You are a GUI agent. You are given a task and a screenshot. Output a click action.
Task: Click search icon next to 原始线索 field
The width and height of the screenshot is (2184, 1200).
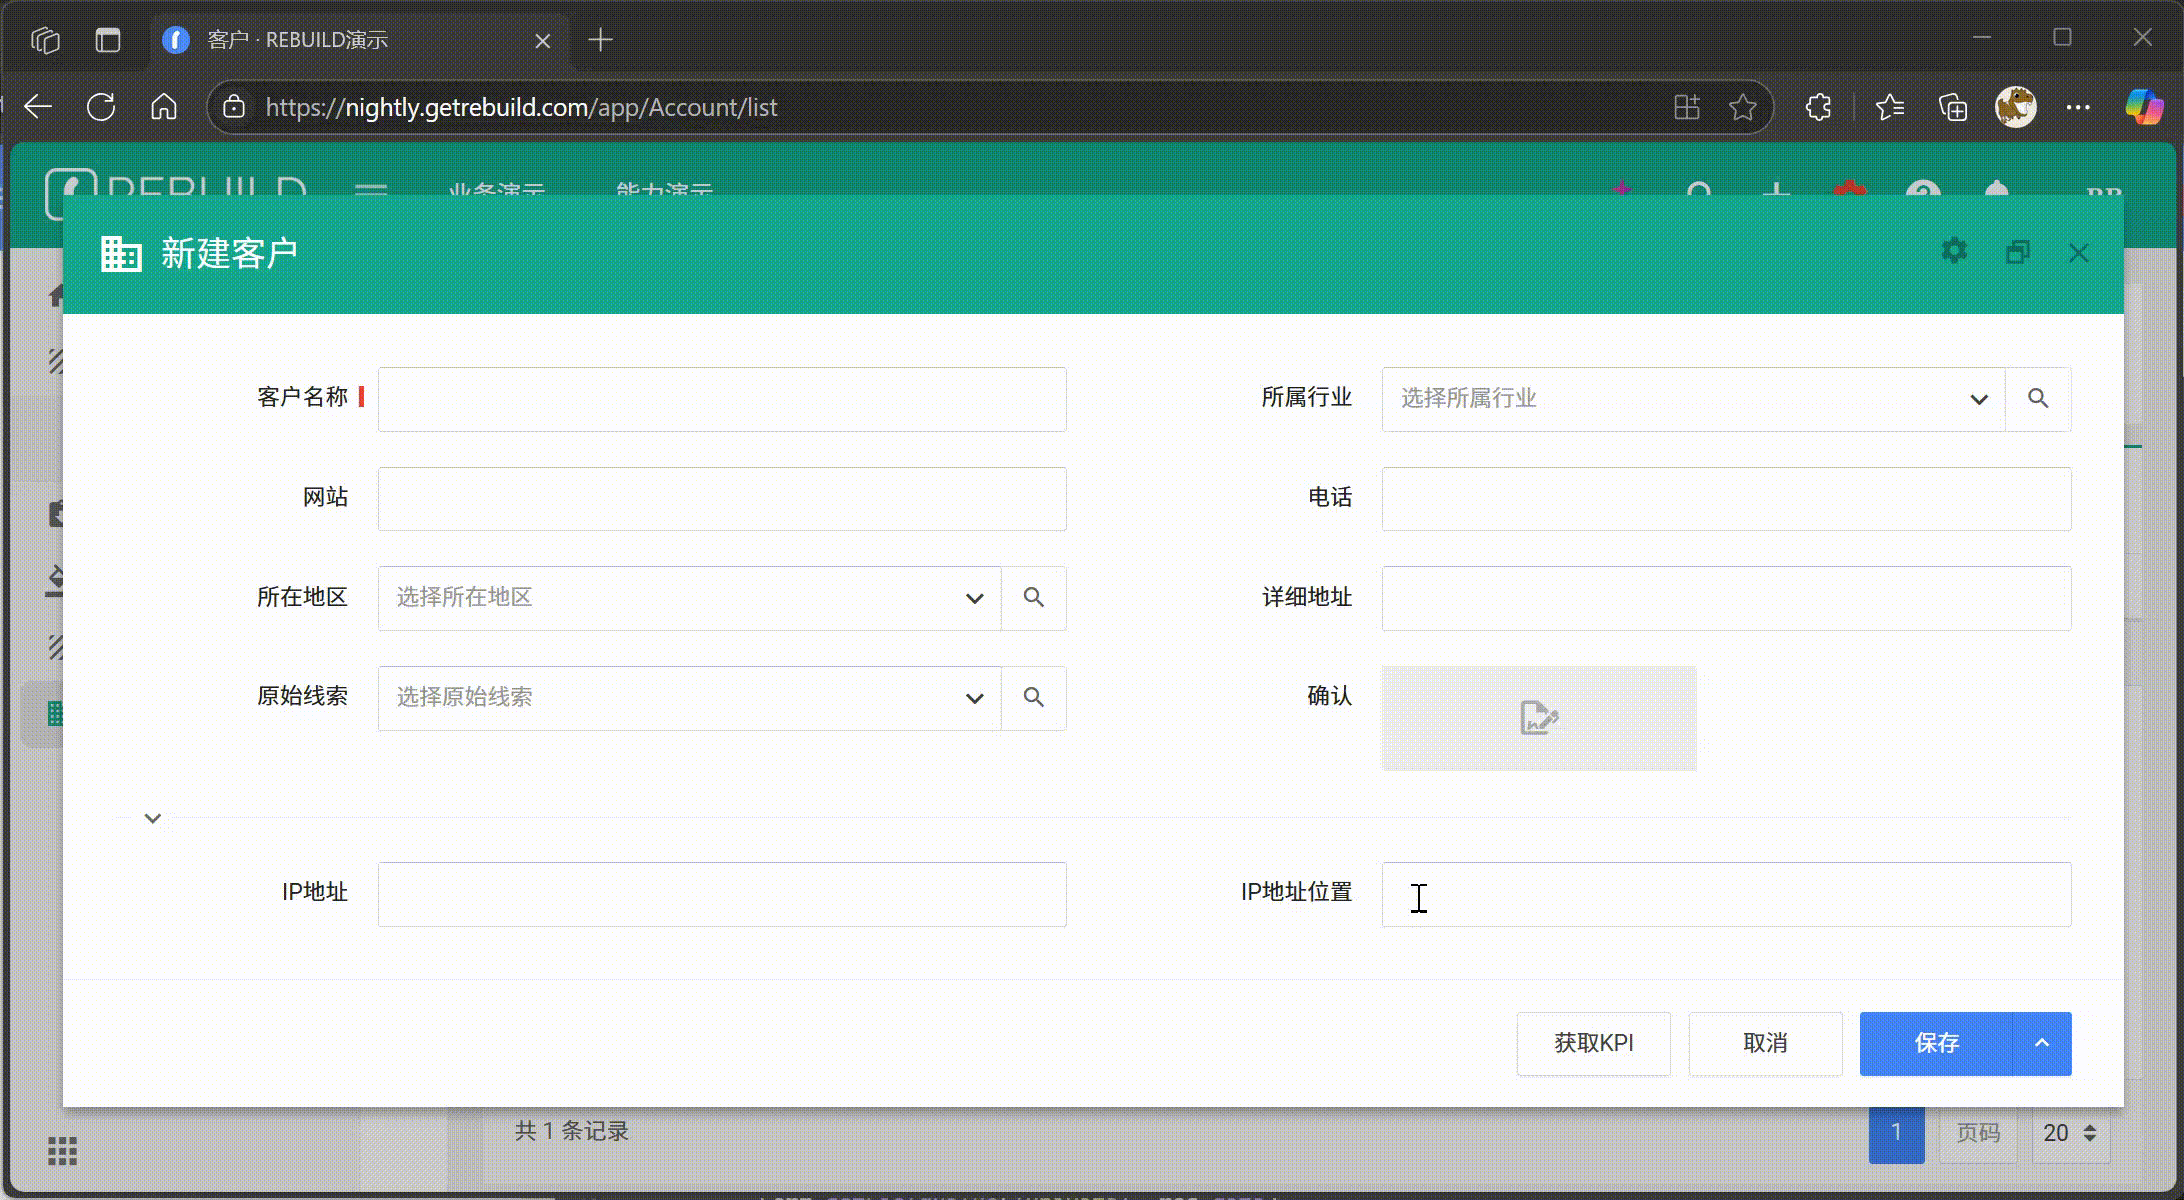pos(1034,698)
